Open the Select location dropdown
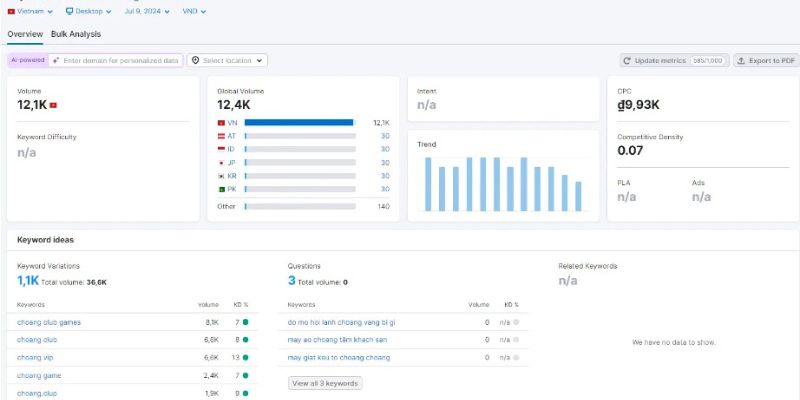The image size is (800, 400). click(x=227, y=60)
